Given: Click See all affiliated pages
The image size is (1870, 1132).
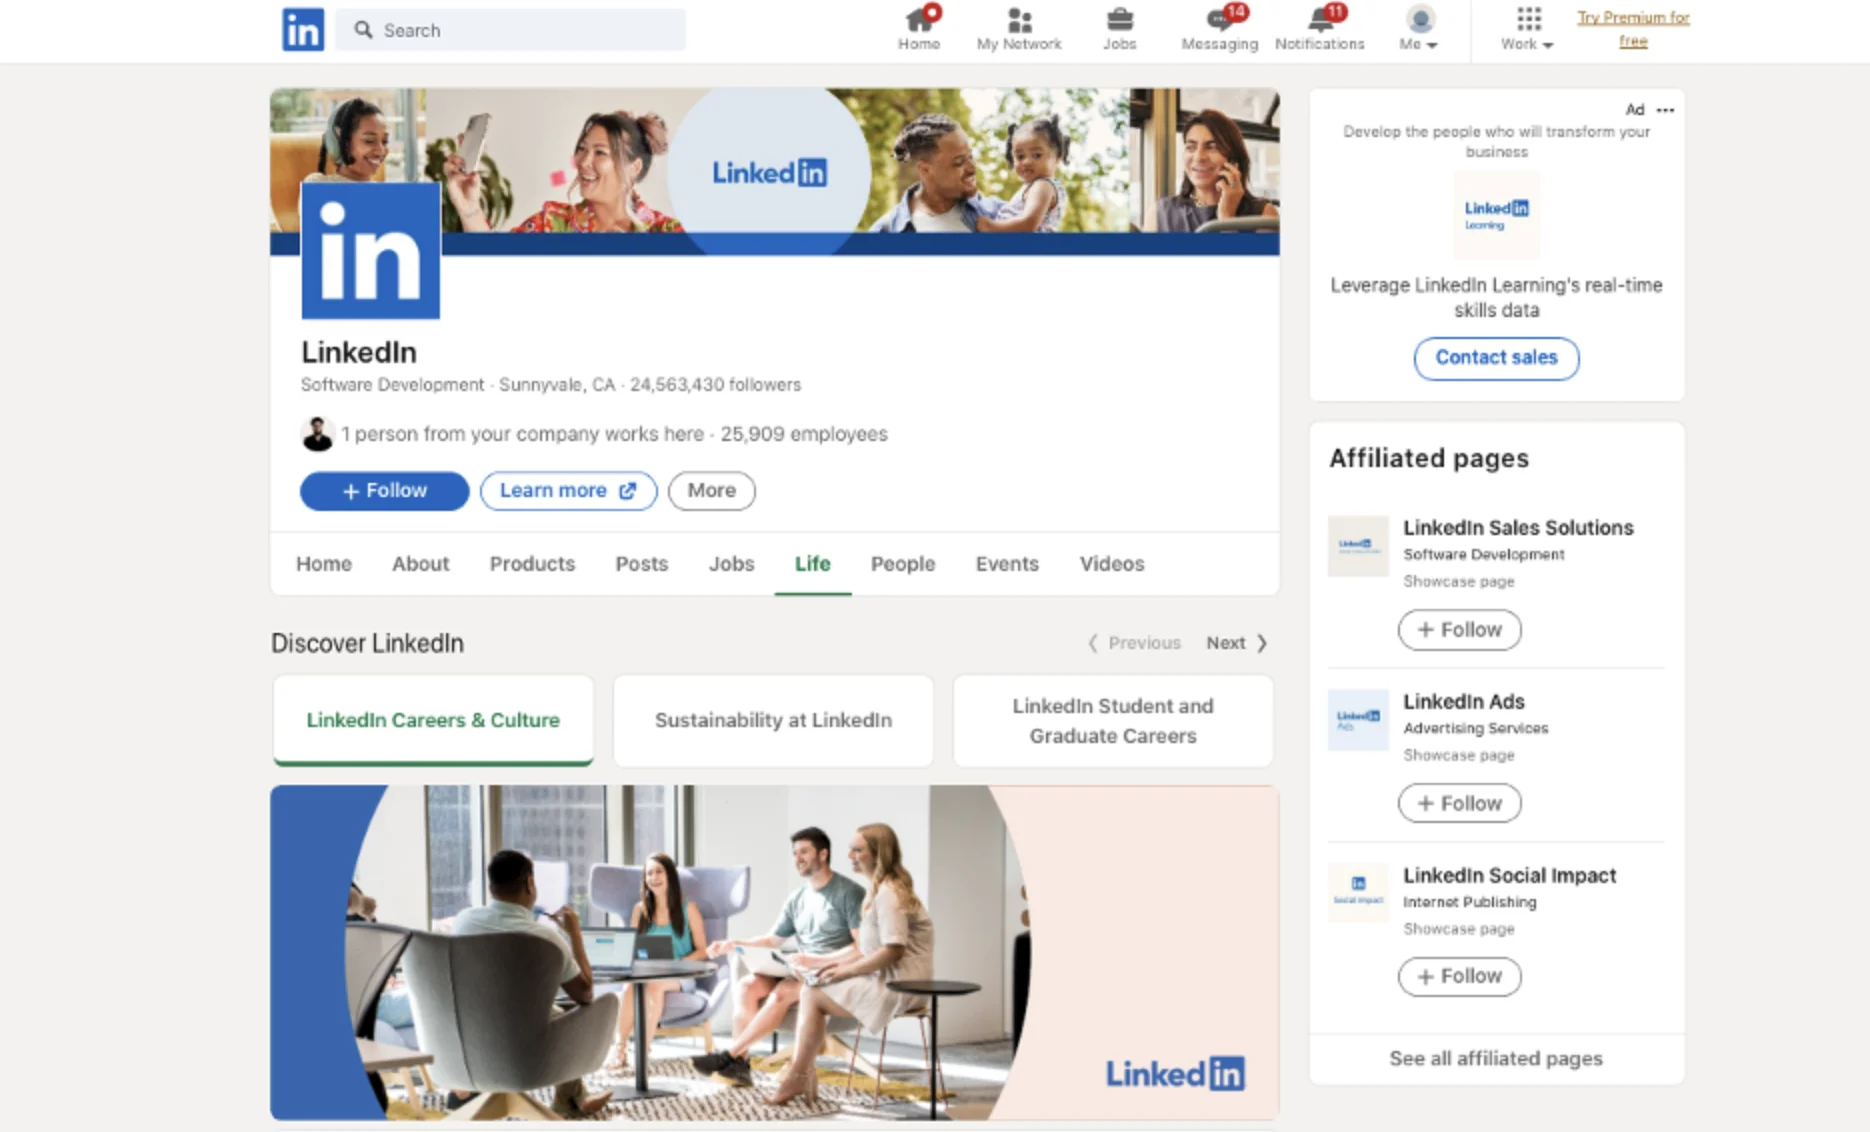Looking at the screenshot, I should point(1496,1058).
